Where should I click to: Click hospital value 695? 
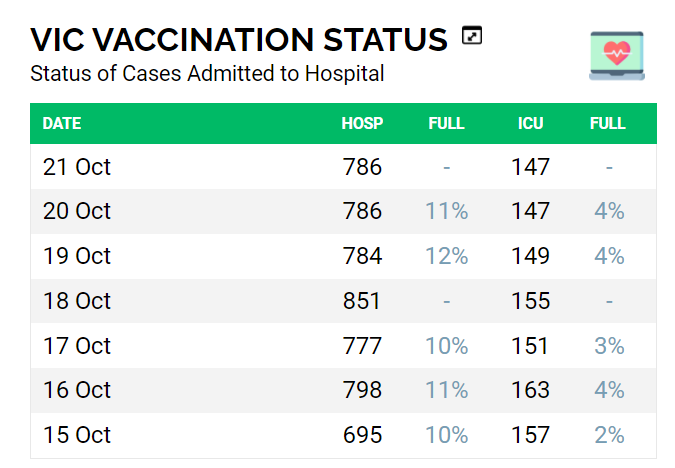click(x=362, y=435)
